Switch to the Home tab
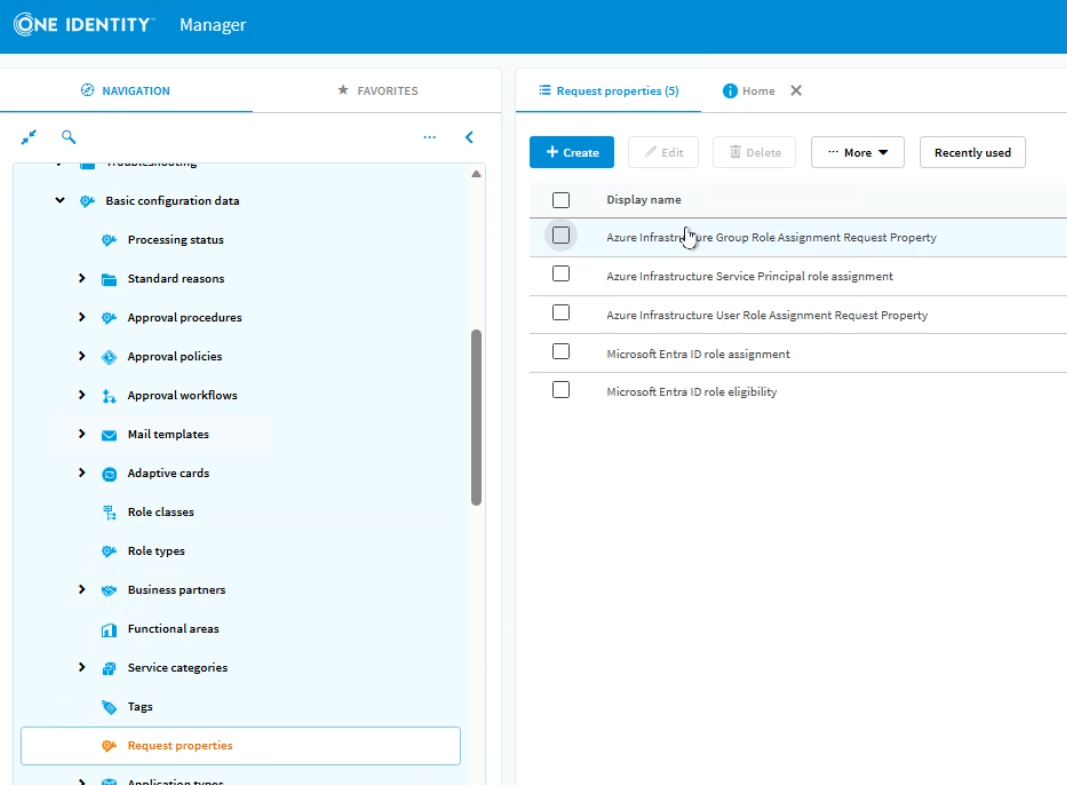This screenshot has width=1067, height=785. [749, 90]
